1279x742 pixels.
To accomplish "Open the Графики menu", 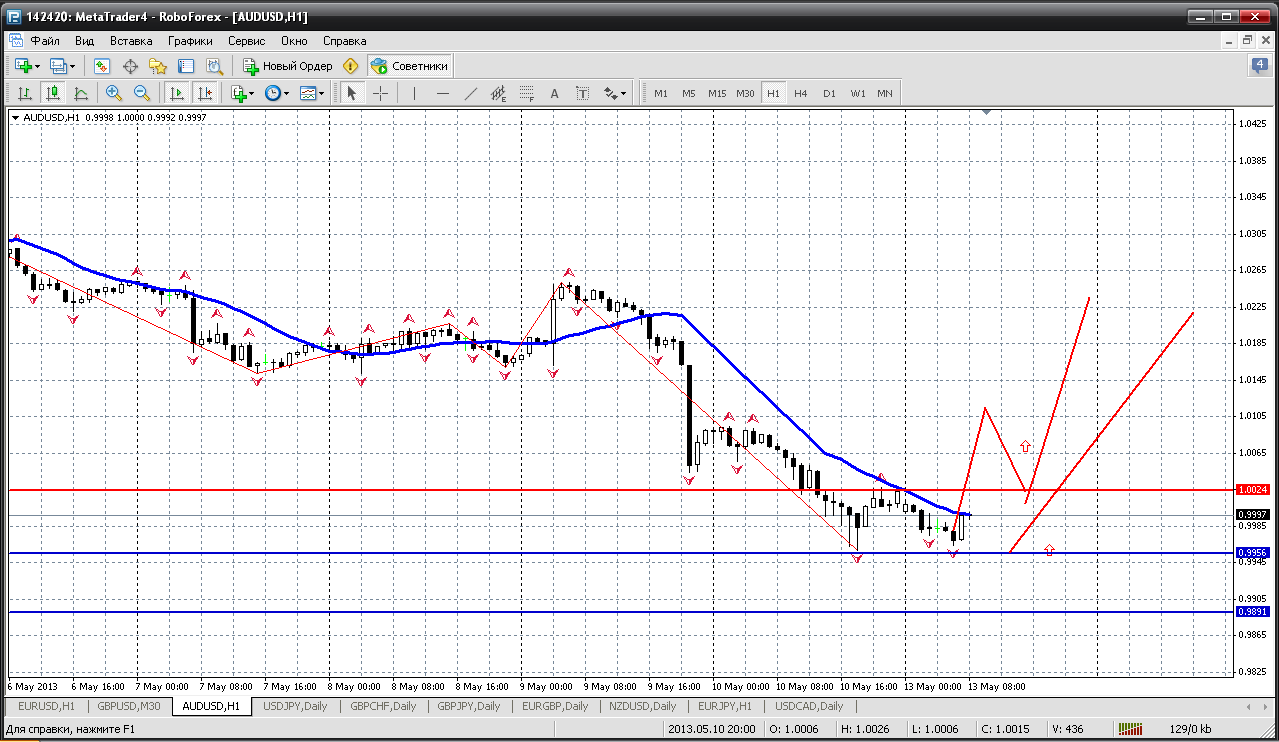I will tap(191, 41).
